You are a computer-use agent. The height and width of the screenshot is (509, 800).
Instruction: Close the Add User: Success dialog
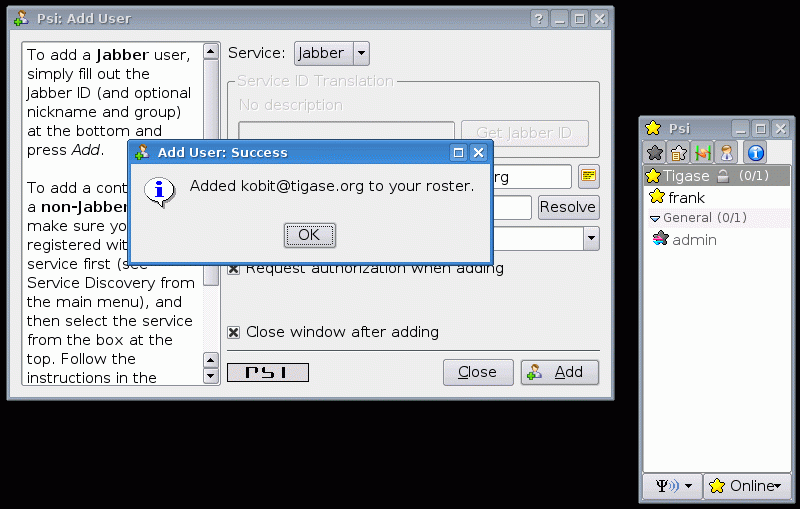(x=478, y=152)
